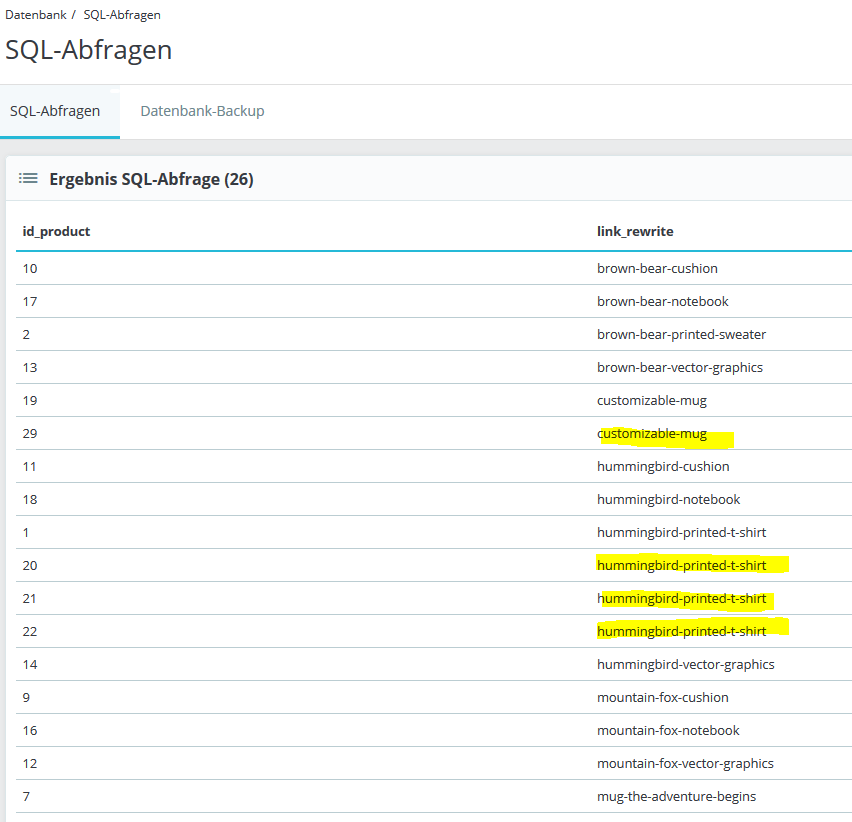
Task: Click id_product value 22
Action: 30,632
